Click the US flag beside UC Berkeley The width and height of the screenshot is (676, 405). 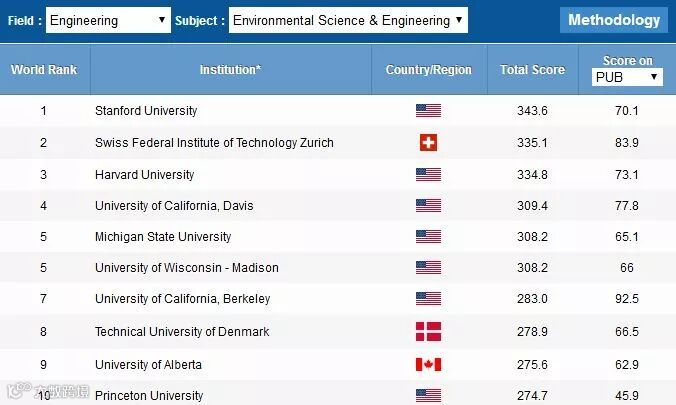[428, 298]
